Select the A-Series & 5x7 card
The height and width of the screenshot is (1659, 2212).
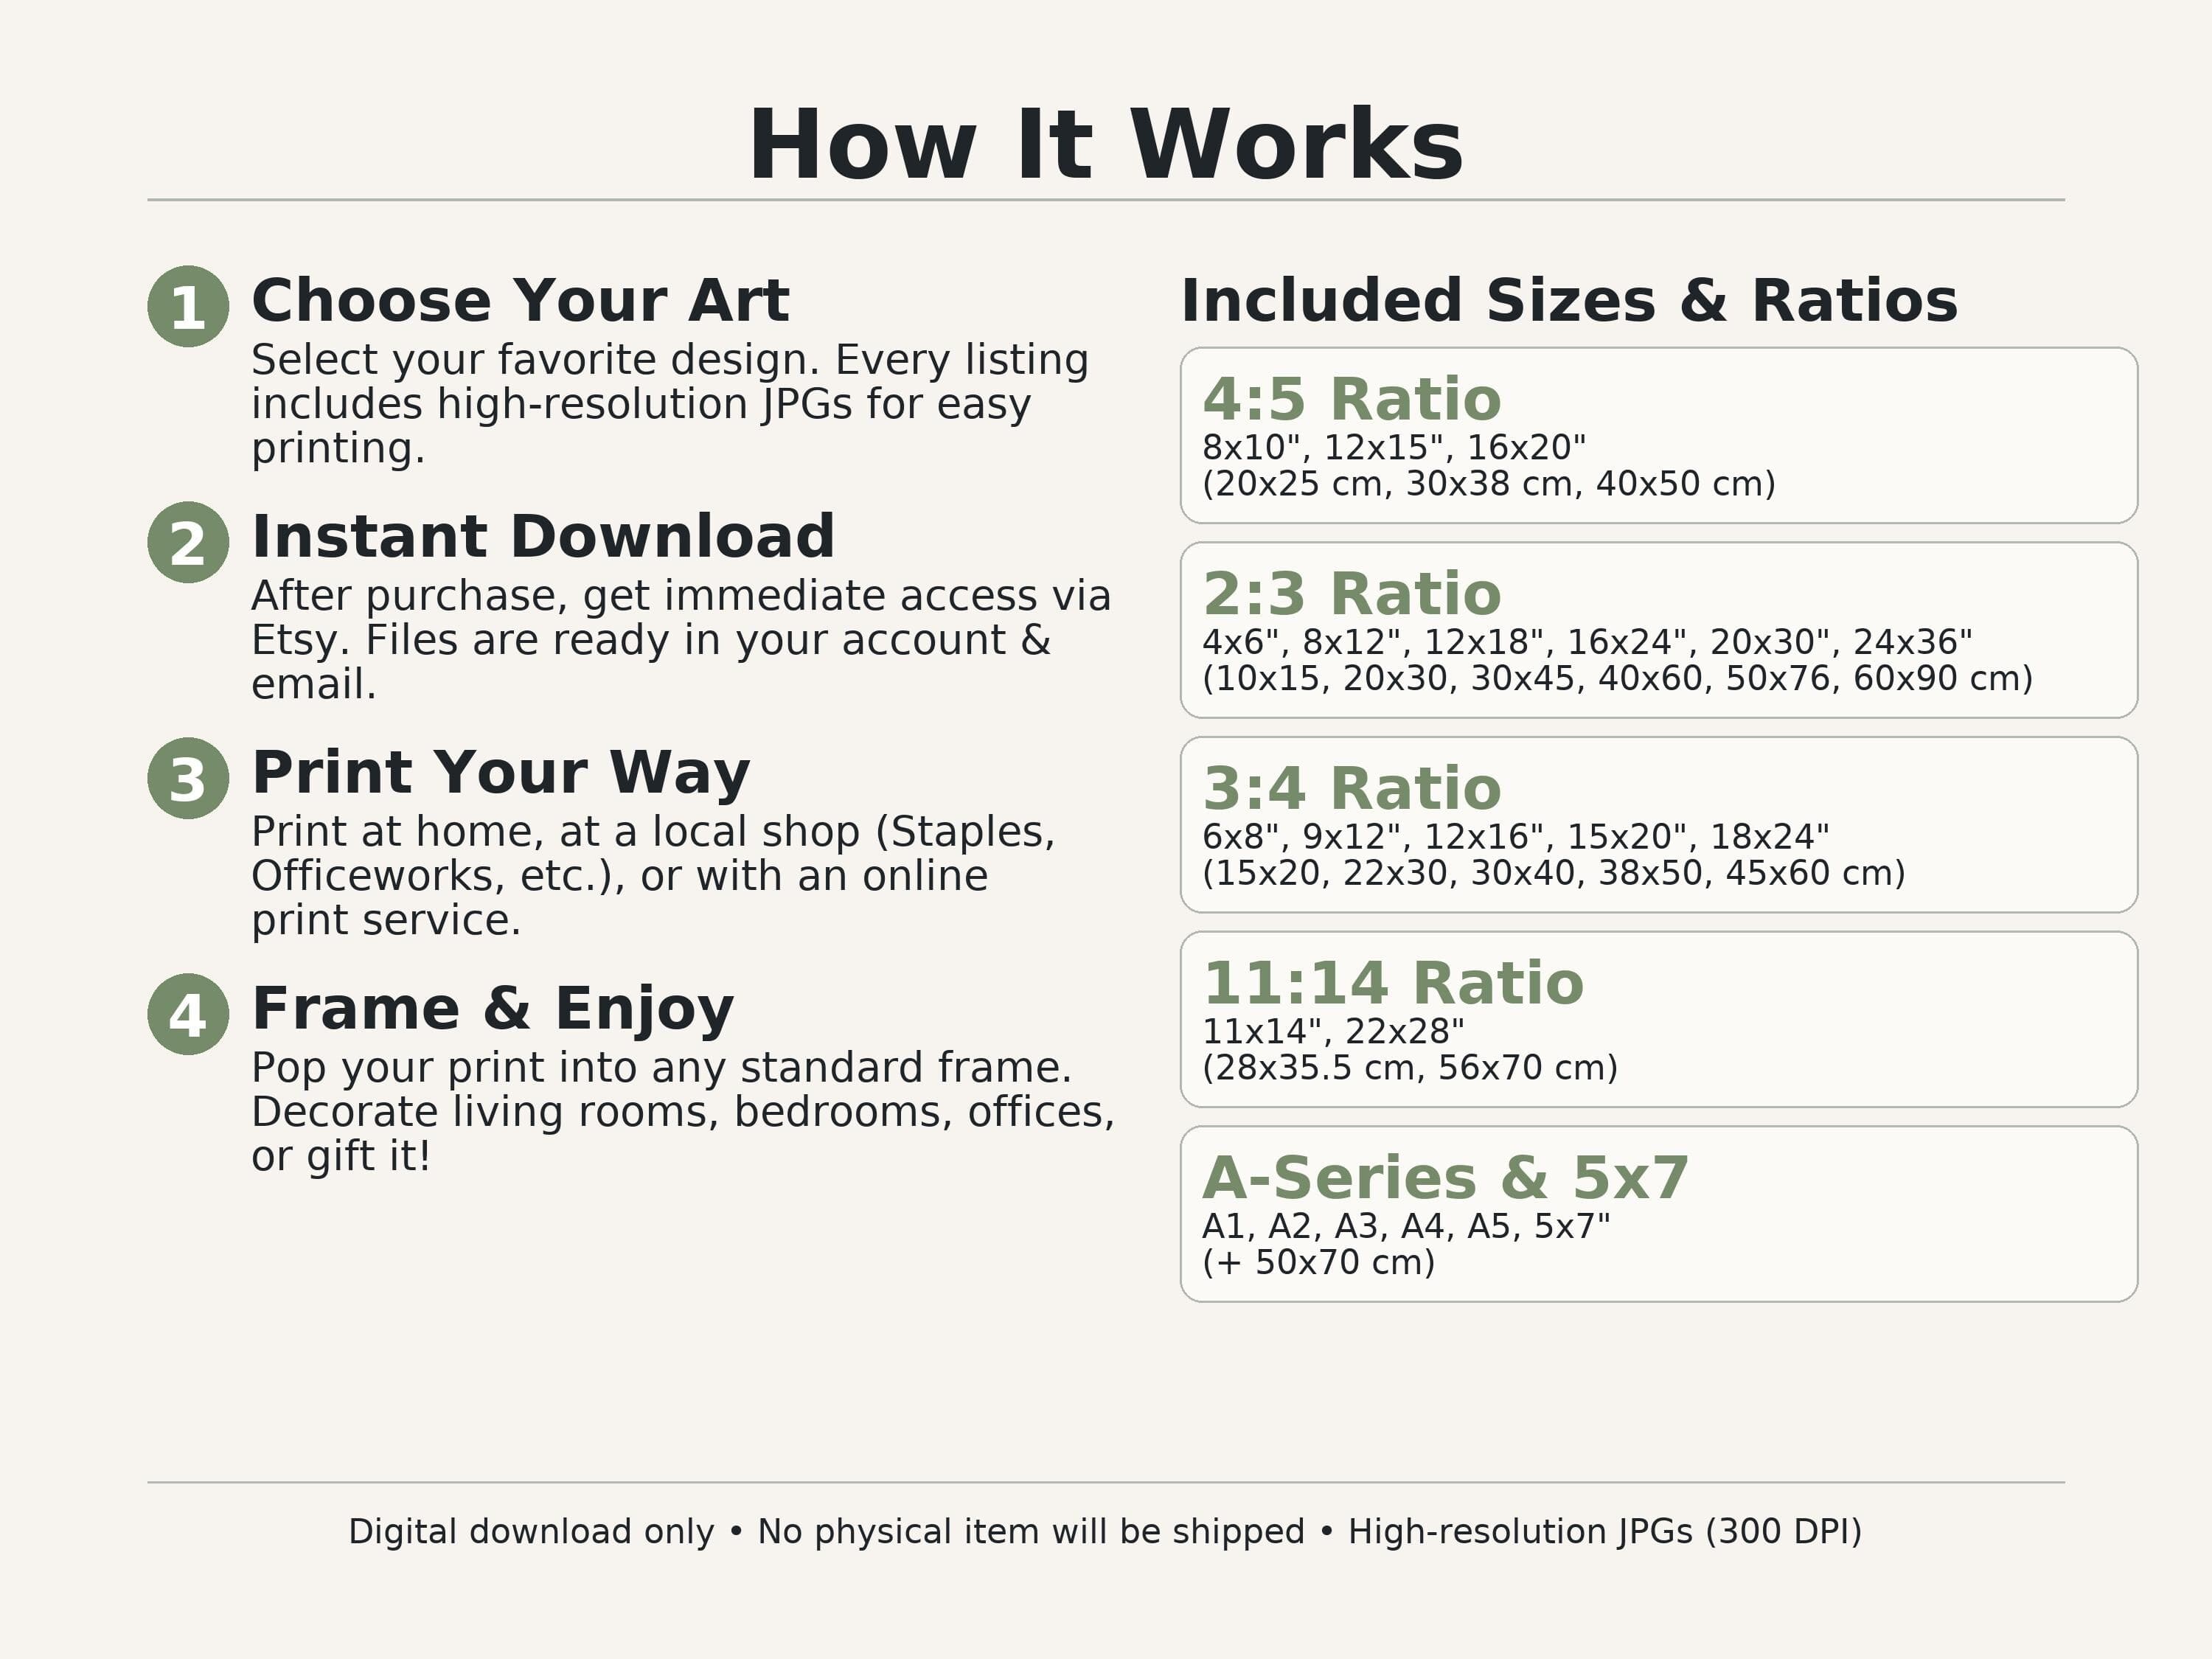click(1659, 1214)
